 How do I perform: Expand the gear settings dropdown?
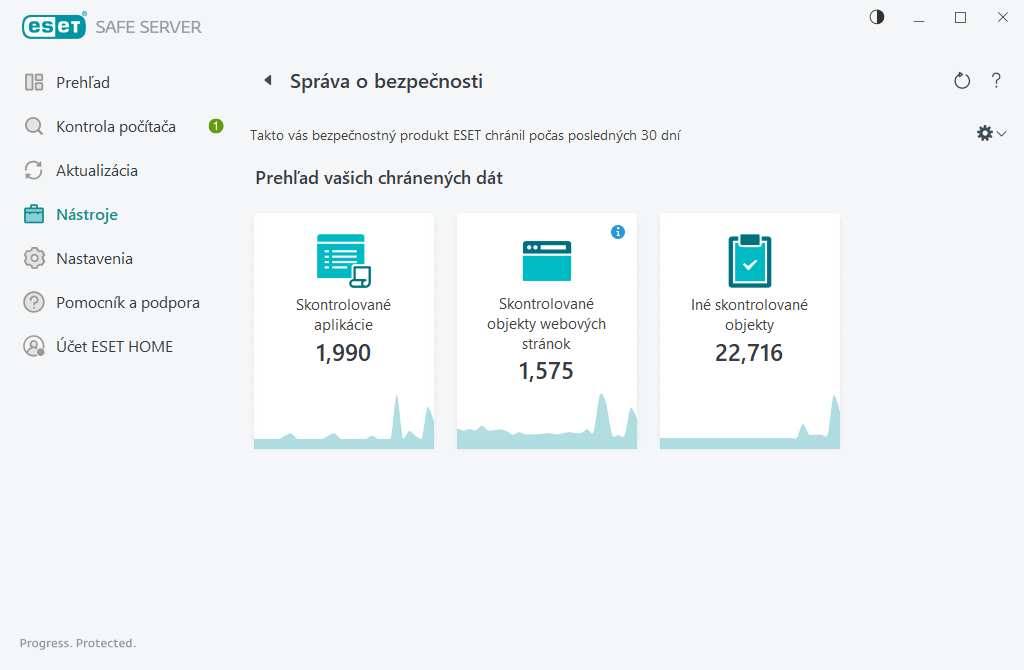(x=990, y=133)
